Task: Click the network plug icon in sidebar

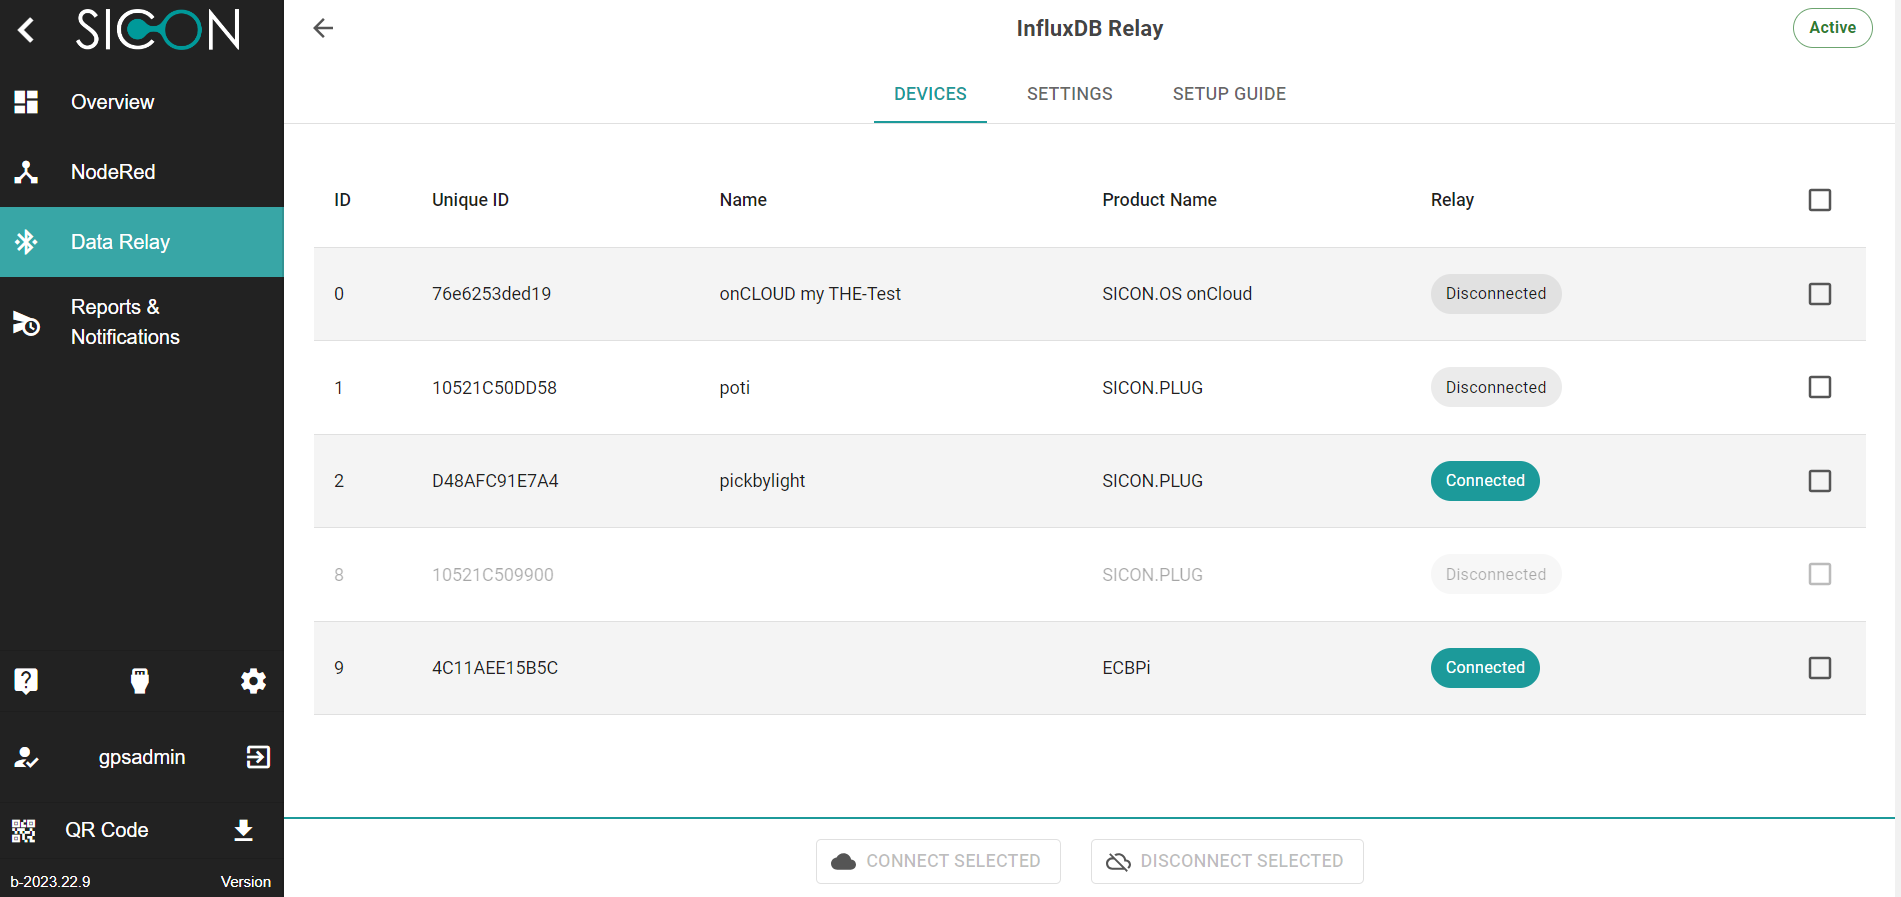Action: click(140, 681)
